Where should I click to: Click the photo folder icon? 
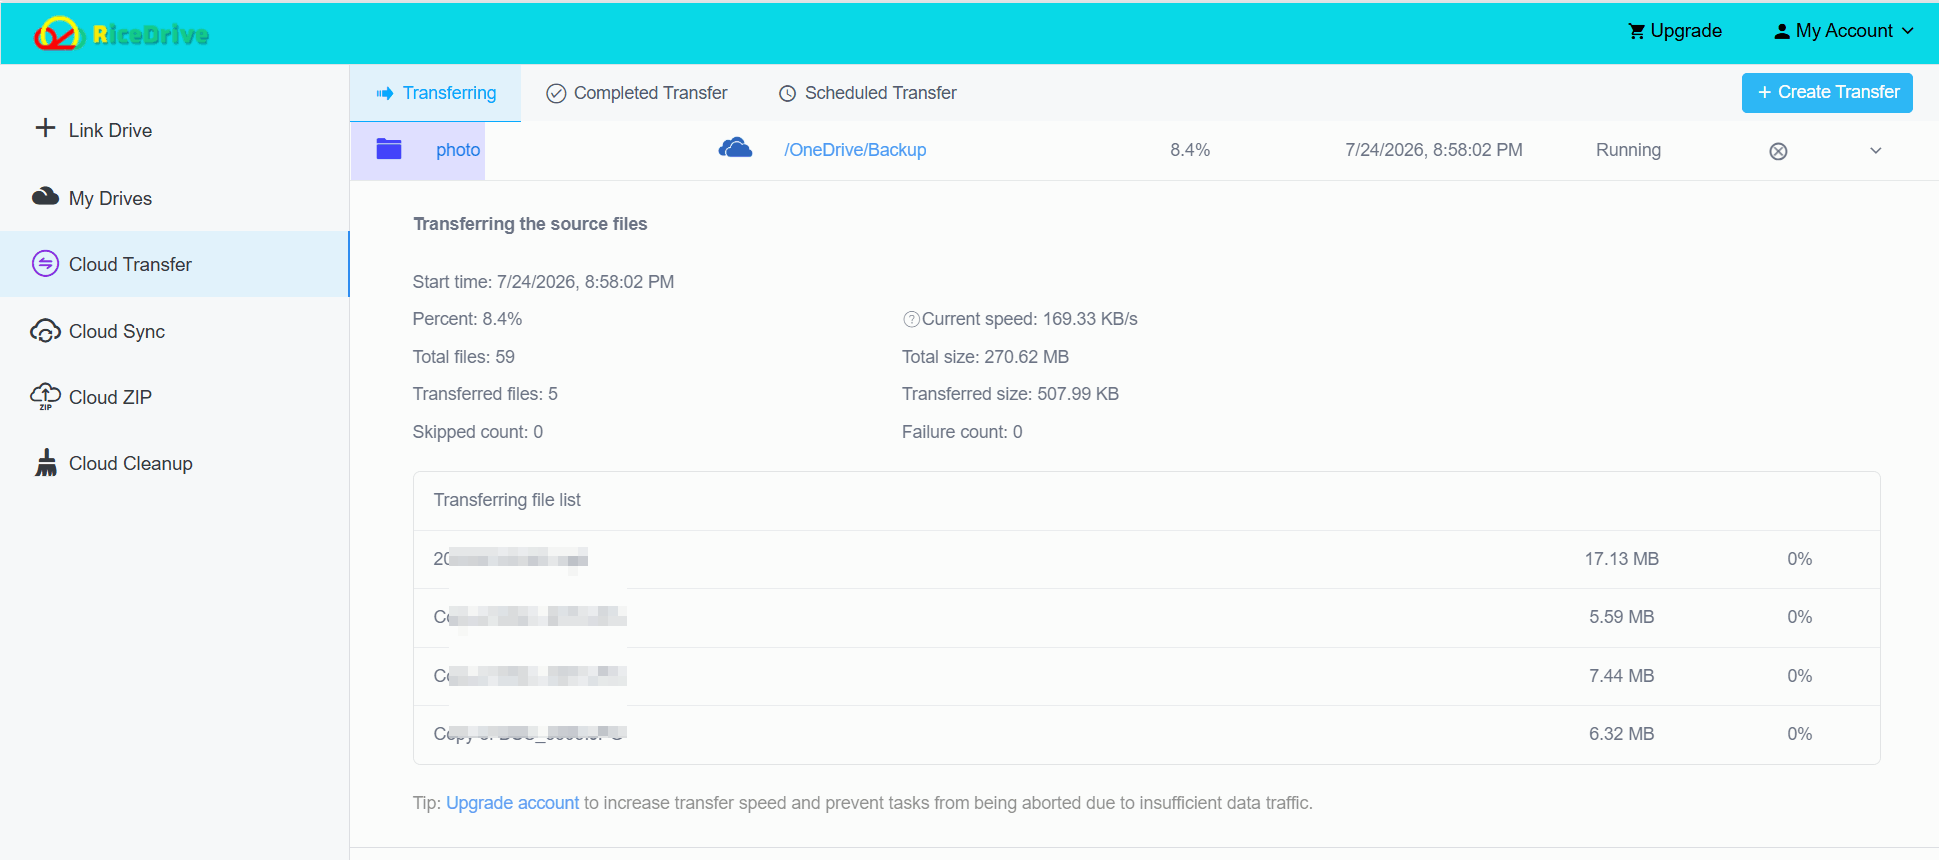[x=389, y=149]
